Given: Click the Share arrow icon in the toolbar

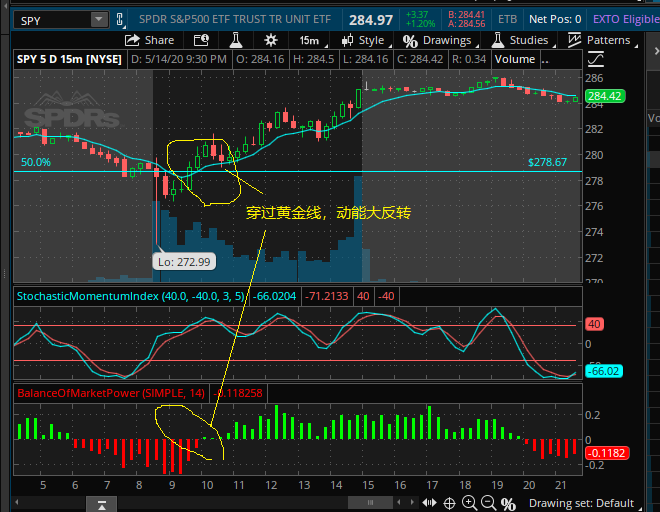Looking at the screenshot, I should 132,40.
